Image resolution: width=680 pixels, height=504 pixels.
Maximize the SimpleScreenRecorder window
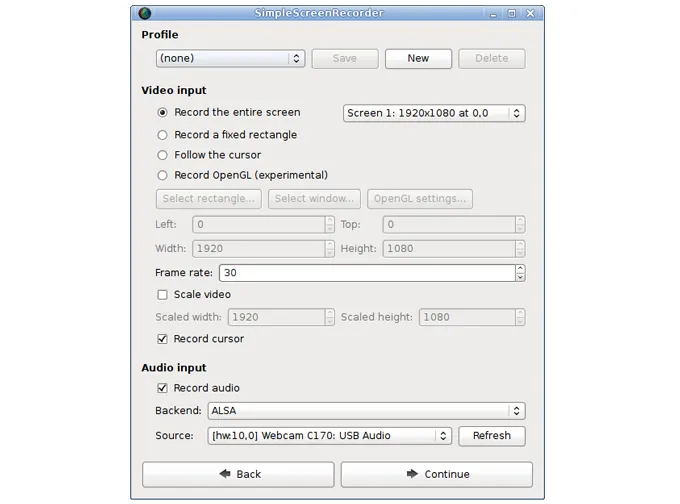click(x=512, y=13)
